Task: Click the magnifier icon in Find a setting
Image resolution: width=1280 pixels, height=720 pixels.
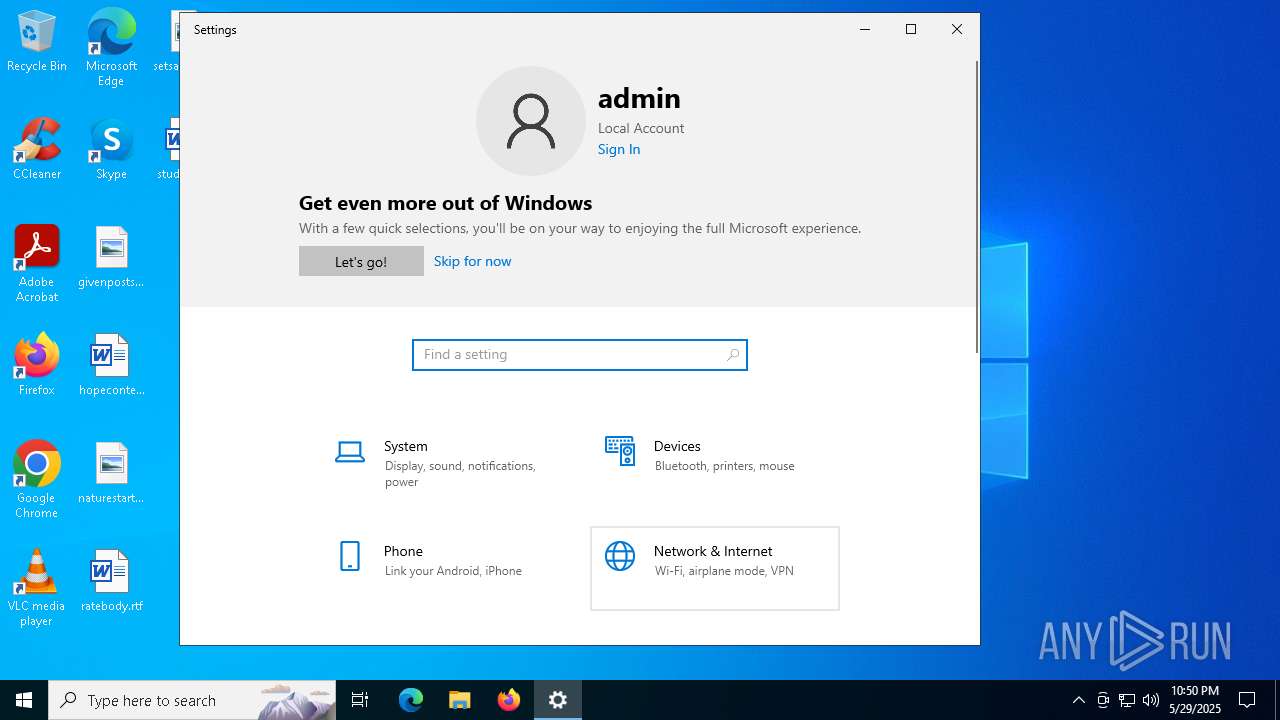Action: [733, 355]
